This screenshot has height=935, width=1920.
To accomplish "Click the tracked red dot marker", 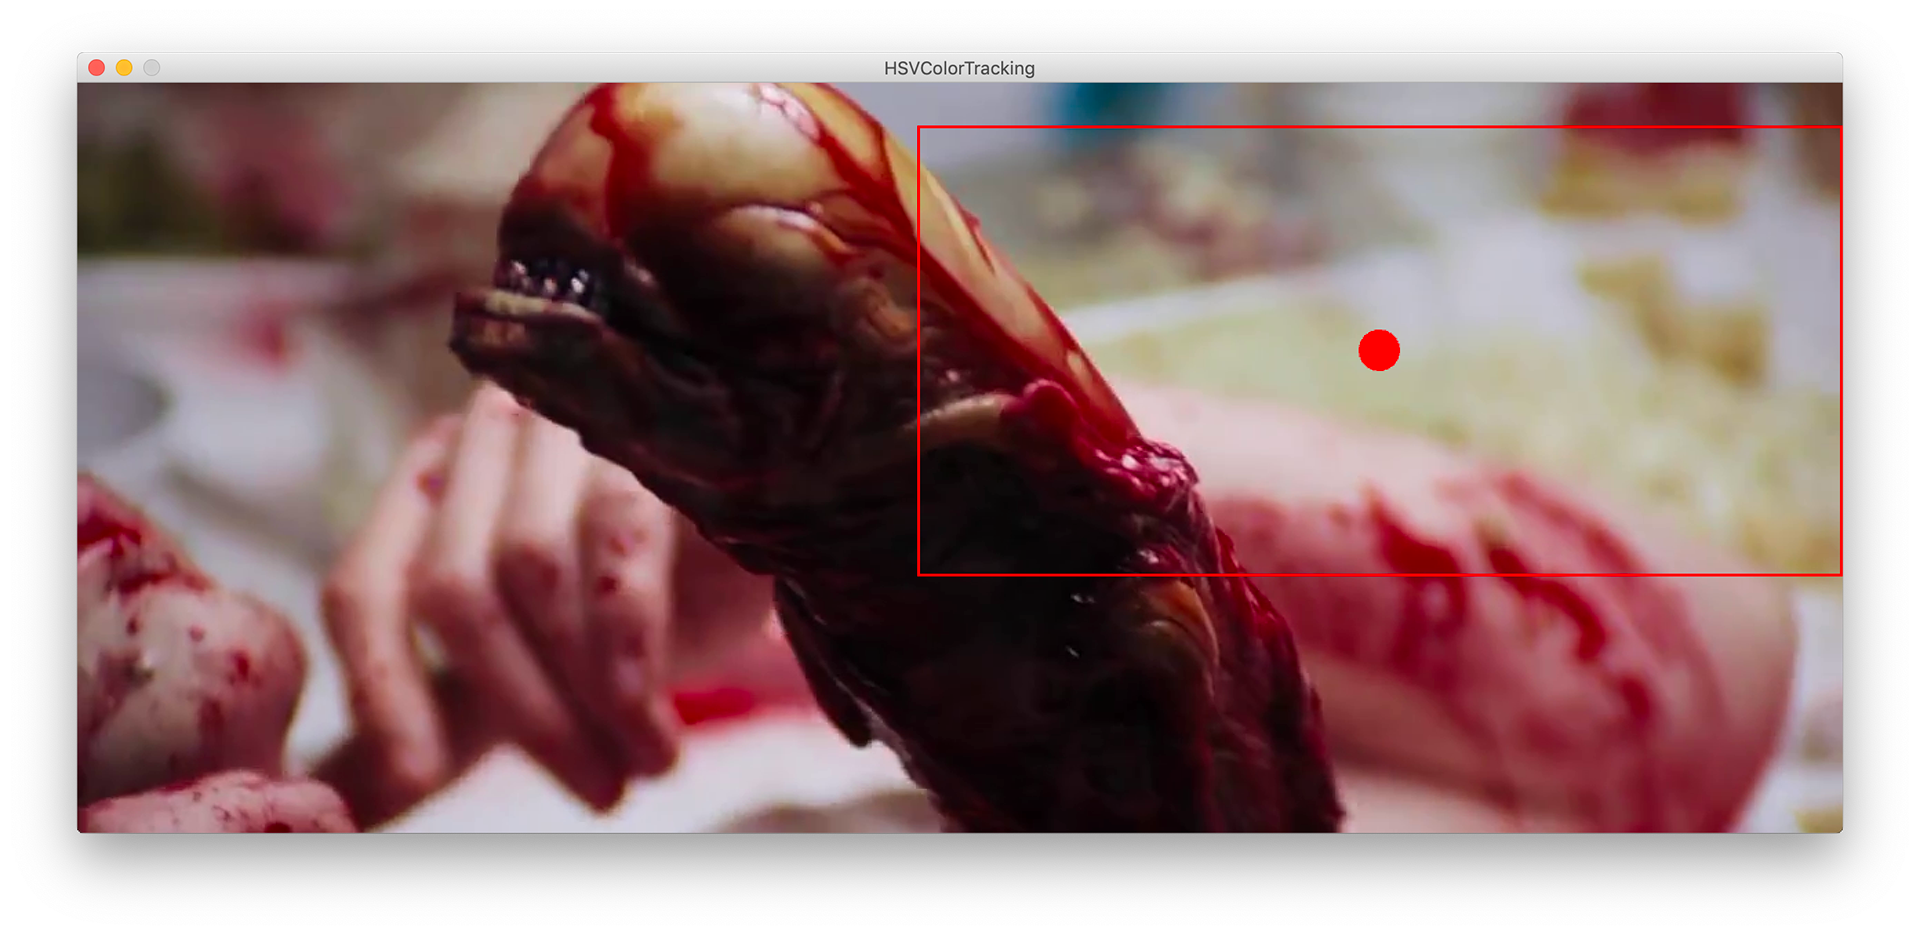I will coord(1379,350).
